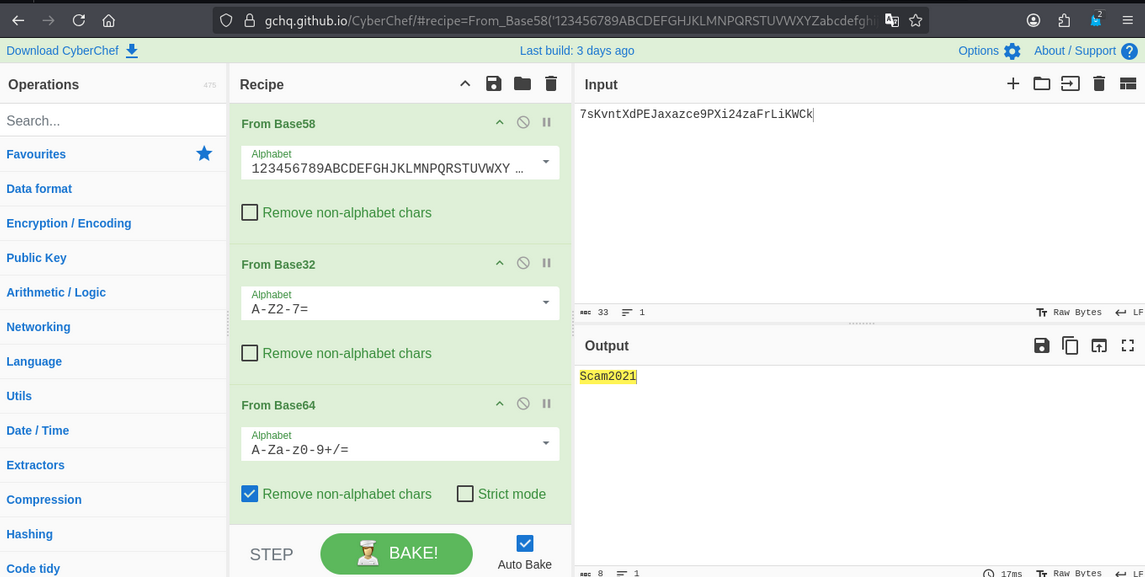Disable the From Base32 operation
The width and height of the screenshot is (1145, 577).
(x=523, y=264)
